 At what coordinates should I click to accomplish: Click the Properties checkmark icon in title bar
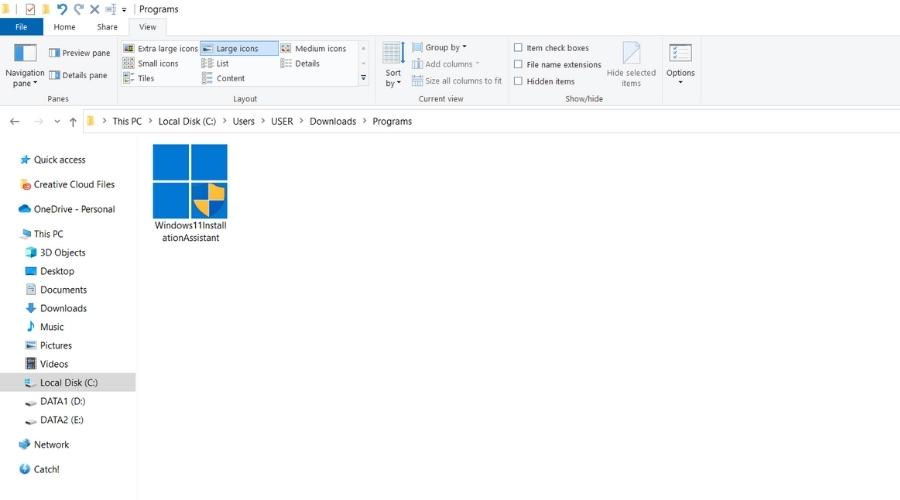[x=30, y=9]
